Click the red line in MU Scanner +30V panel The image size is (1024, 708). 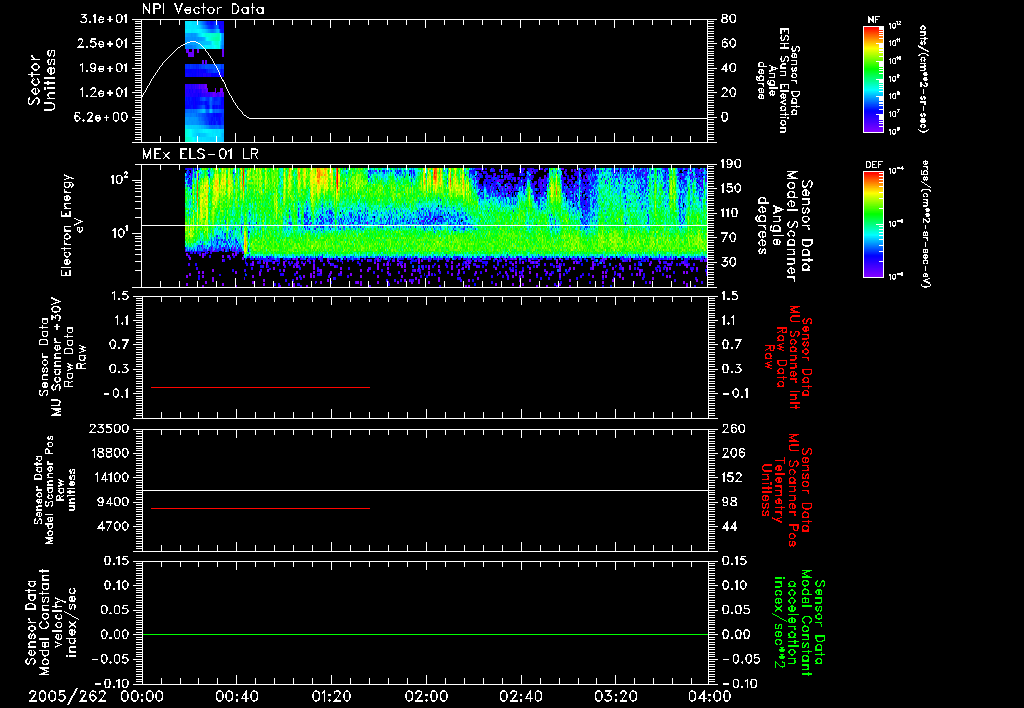[x=261, y=387]
